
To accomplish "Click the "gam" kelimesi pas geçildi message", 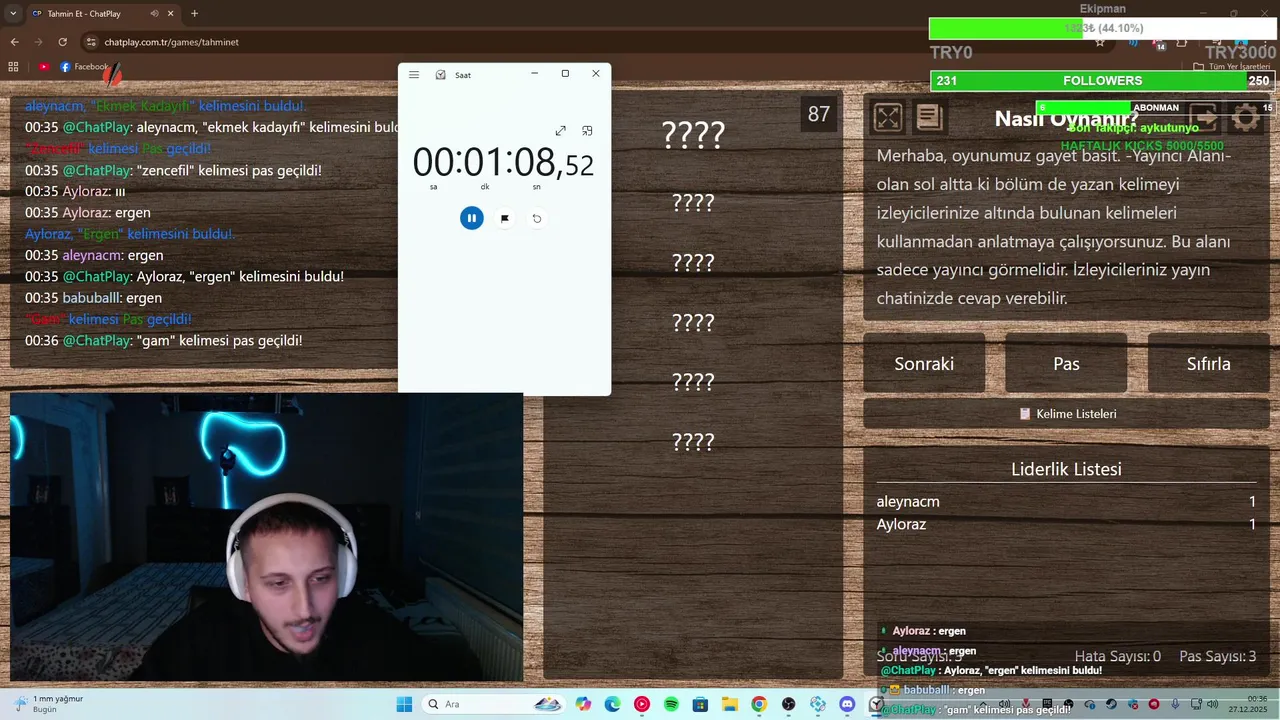I will click(163, 341).
